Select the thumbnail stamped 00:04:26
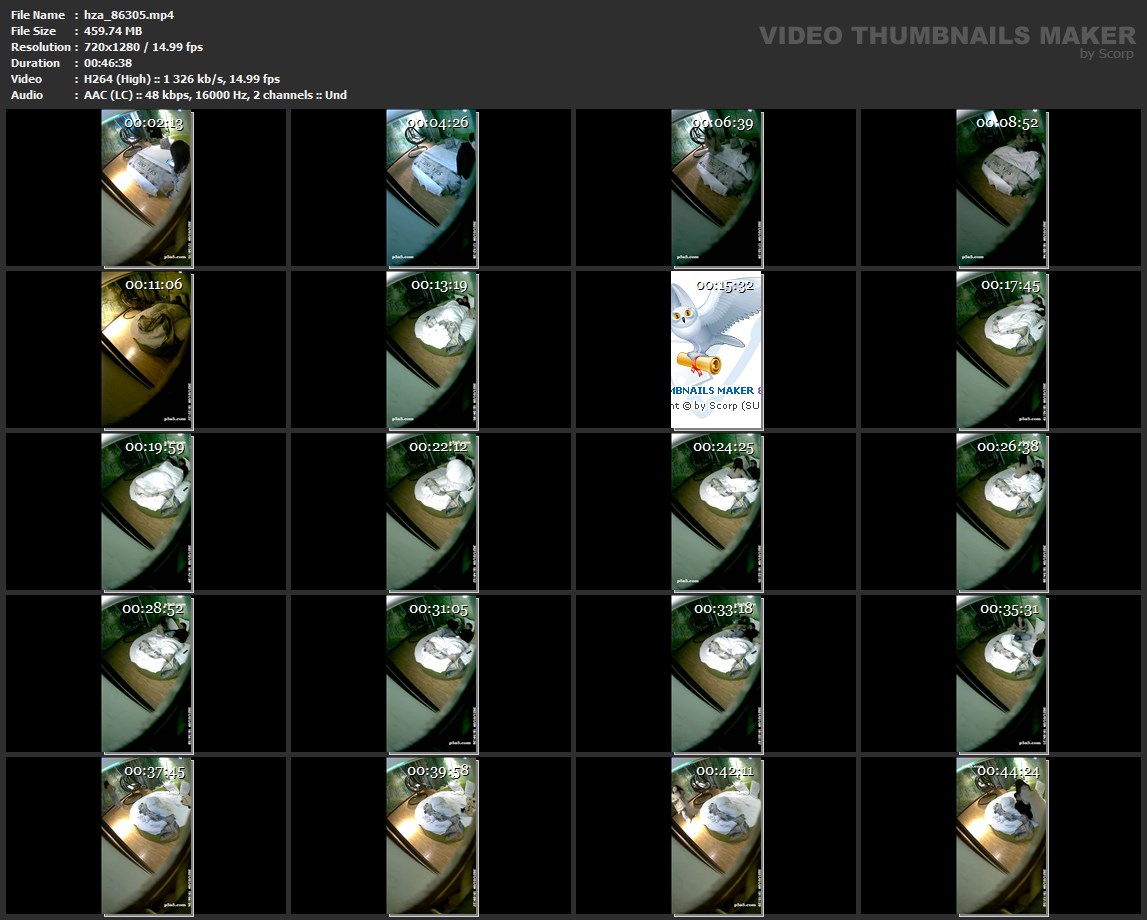Screen dimensions: 1147x920 pyautogui.click(x=432, y=188)
